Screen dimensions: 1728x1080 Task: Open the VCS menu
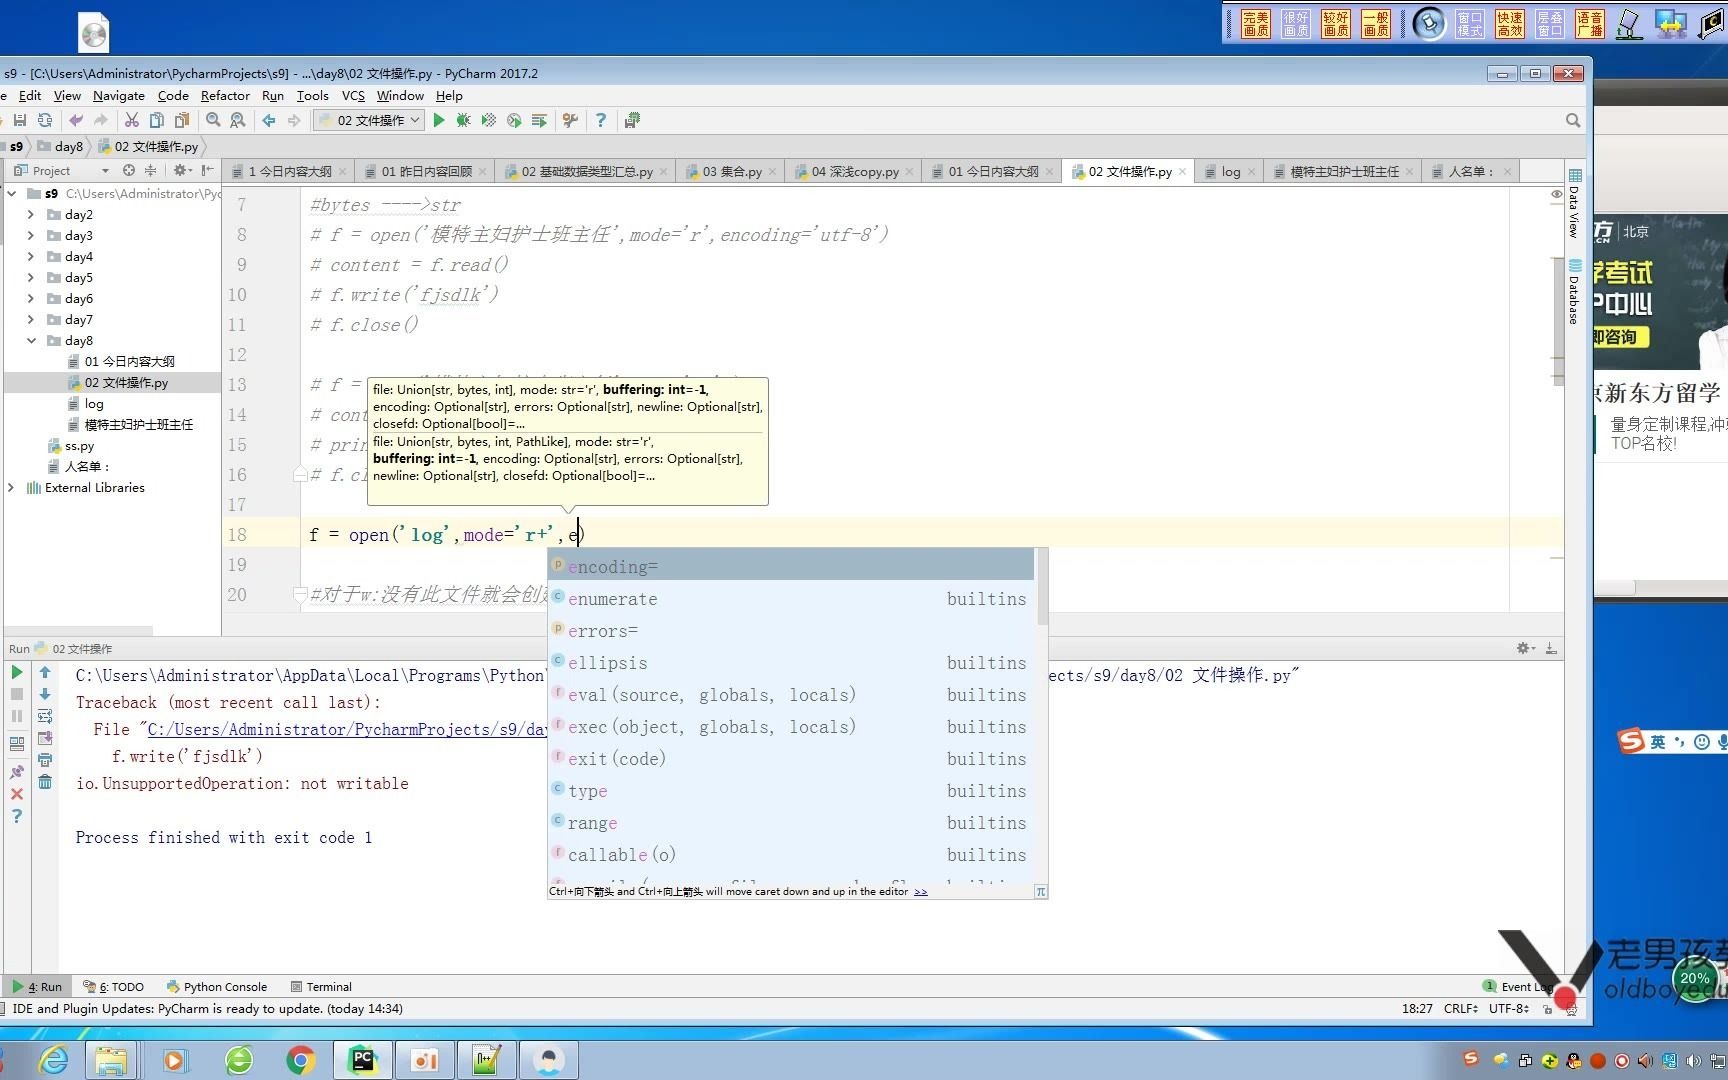[353, 96]
